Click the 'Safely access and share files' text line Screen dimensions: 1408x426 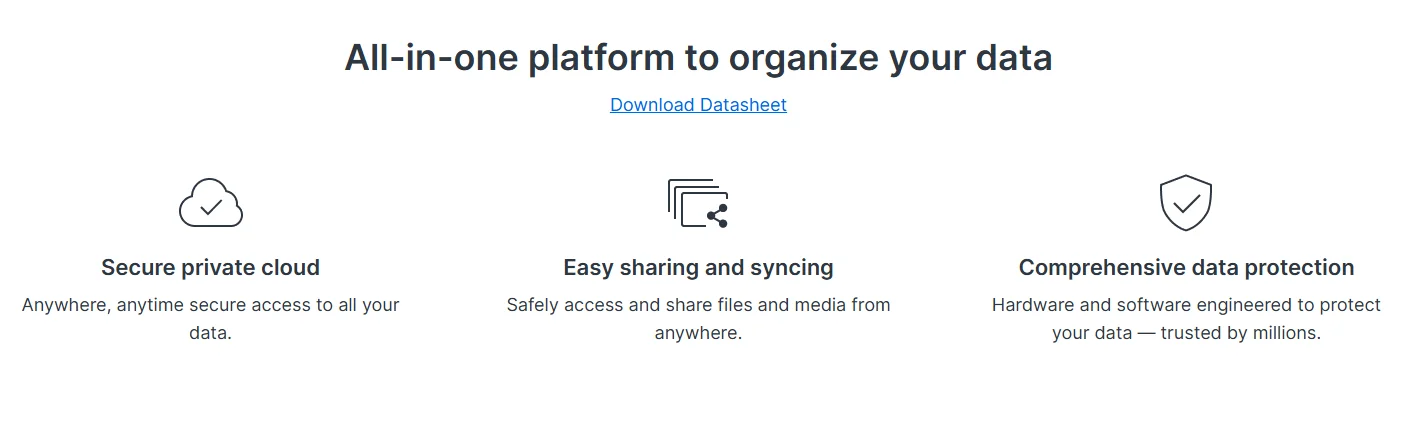[x=698, y=305]
